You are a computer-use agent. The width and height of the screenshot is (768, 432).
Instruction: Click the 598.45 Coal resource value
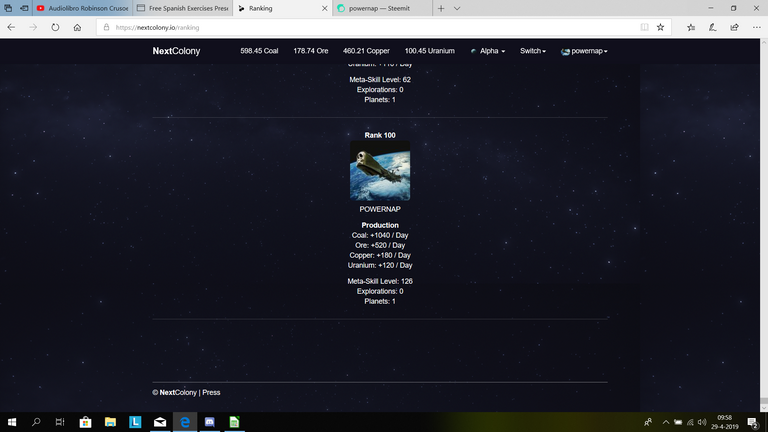[x=259, y=51]
